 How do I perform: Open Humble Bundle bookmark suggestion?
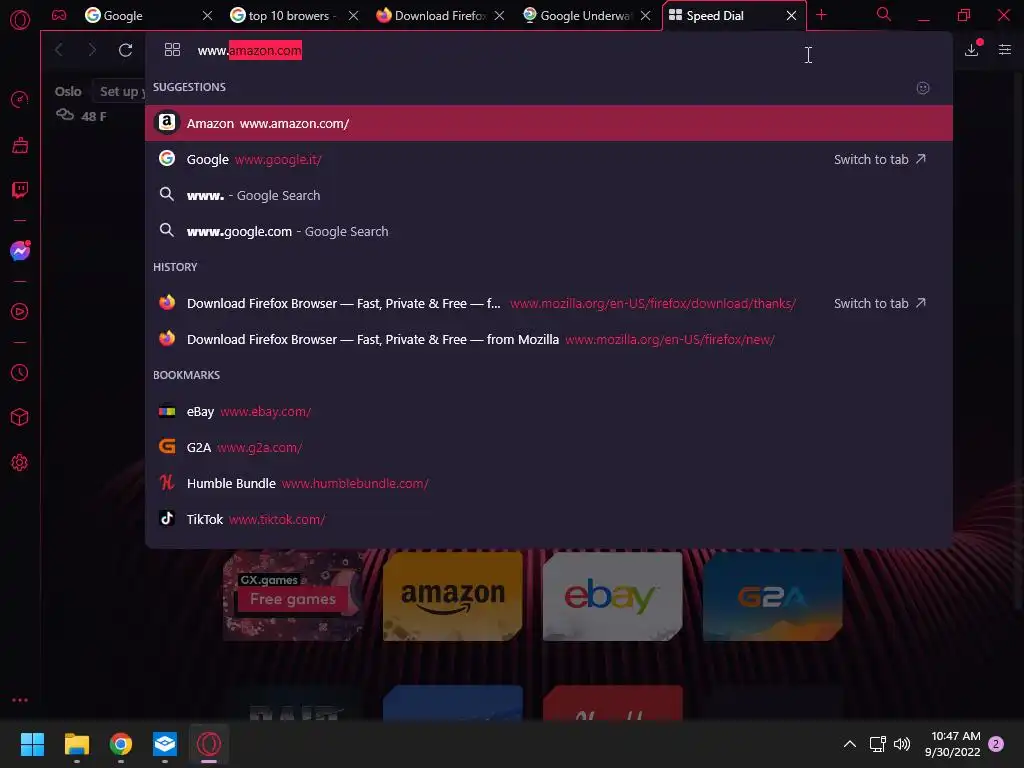(549, 483)
